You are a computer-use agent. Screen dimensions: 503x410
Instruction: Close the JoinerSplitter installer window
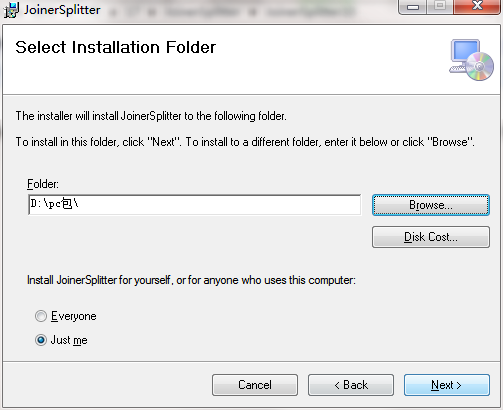tap(477, 6)
